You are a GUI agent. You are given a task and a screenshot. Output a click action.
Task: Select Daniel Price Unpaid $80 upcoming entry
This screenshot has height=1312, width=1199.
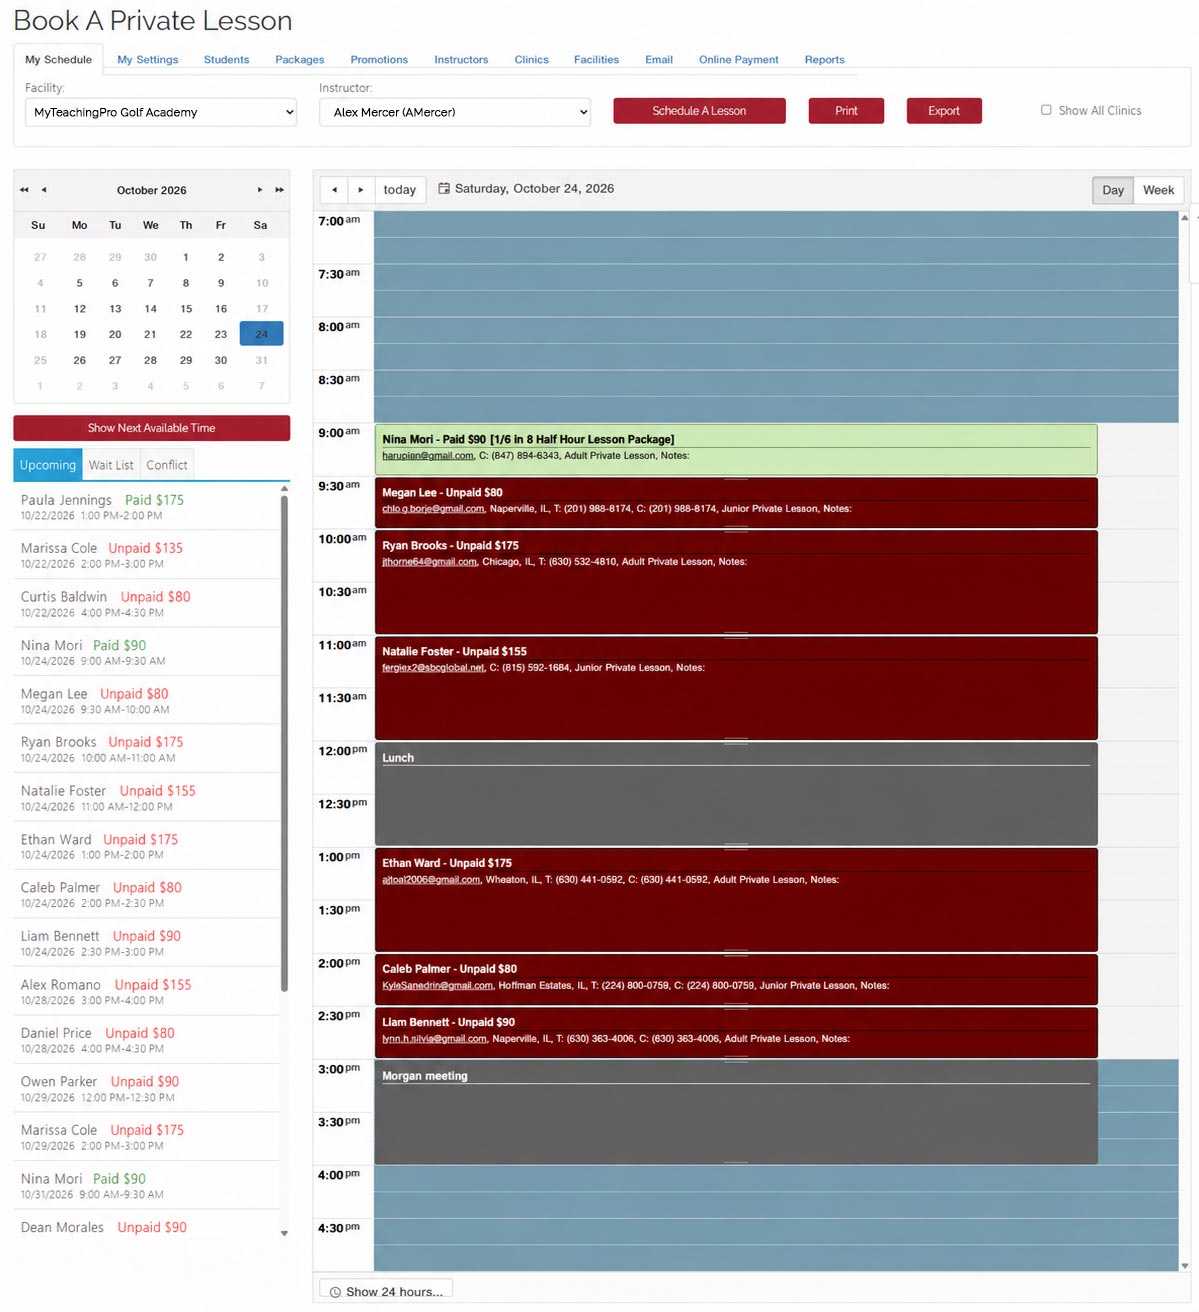147,1040
